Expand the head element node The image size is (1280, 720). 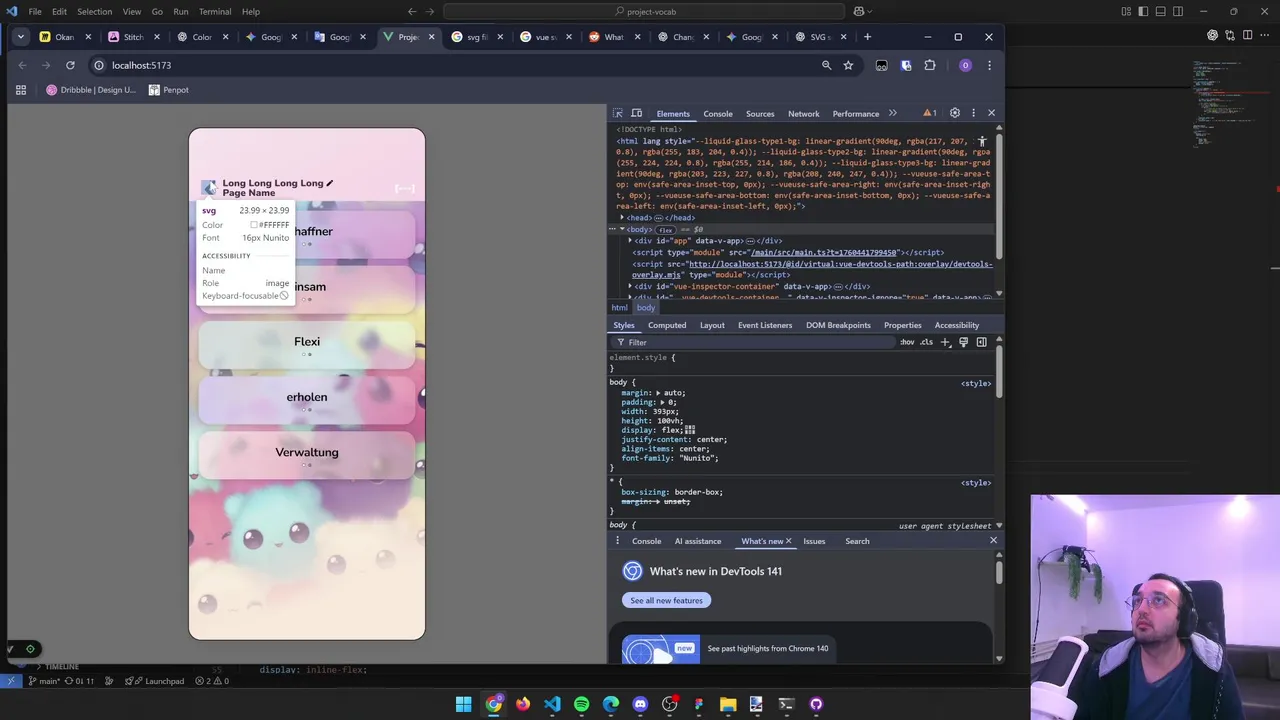click(x=622, y=218)
